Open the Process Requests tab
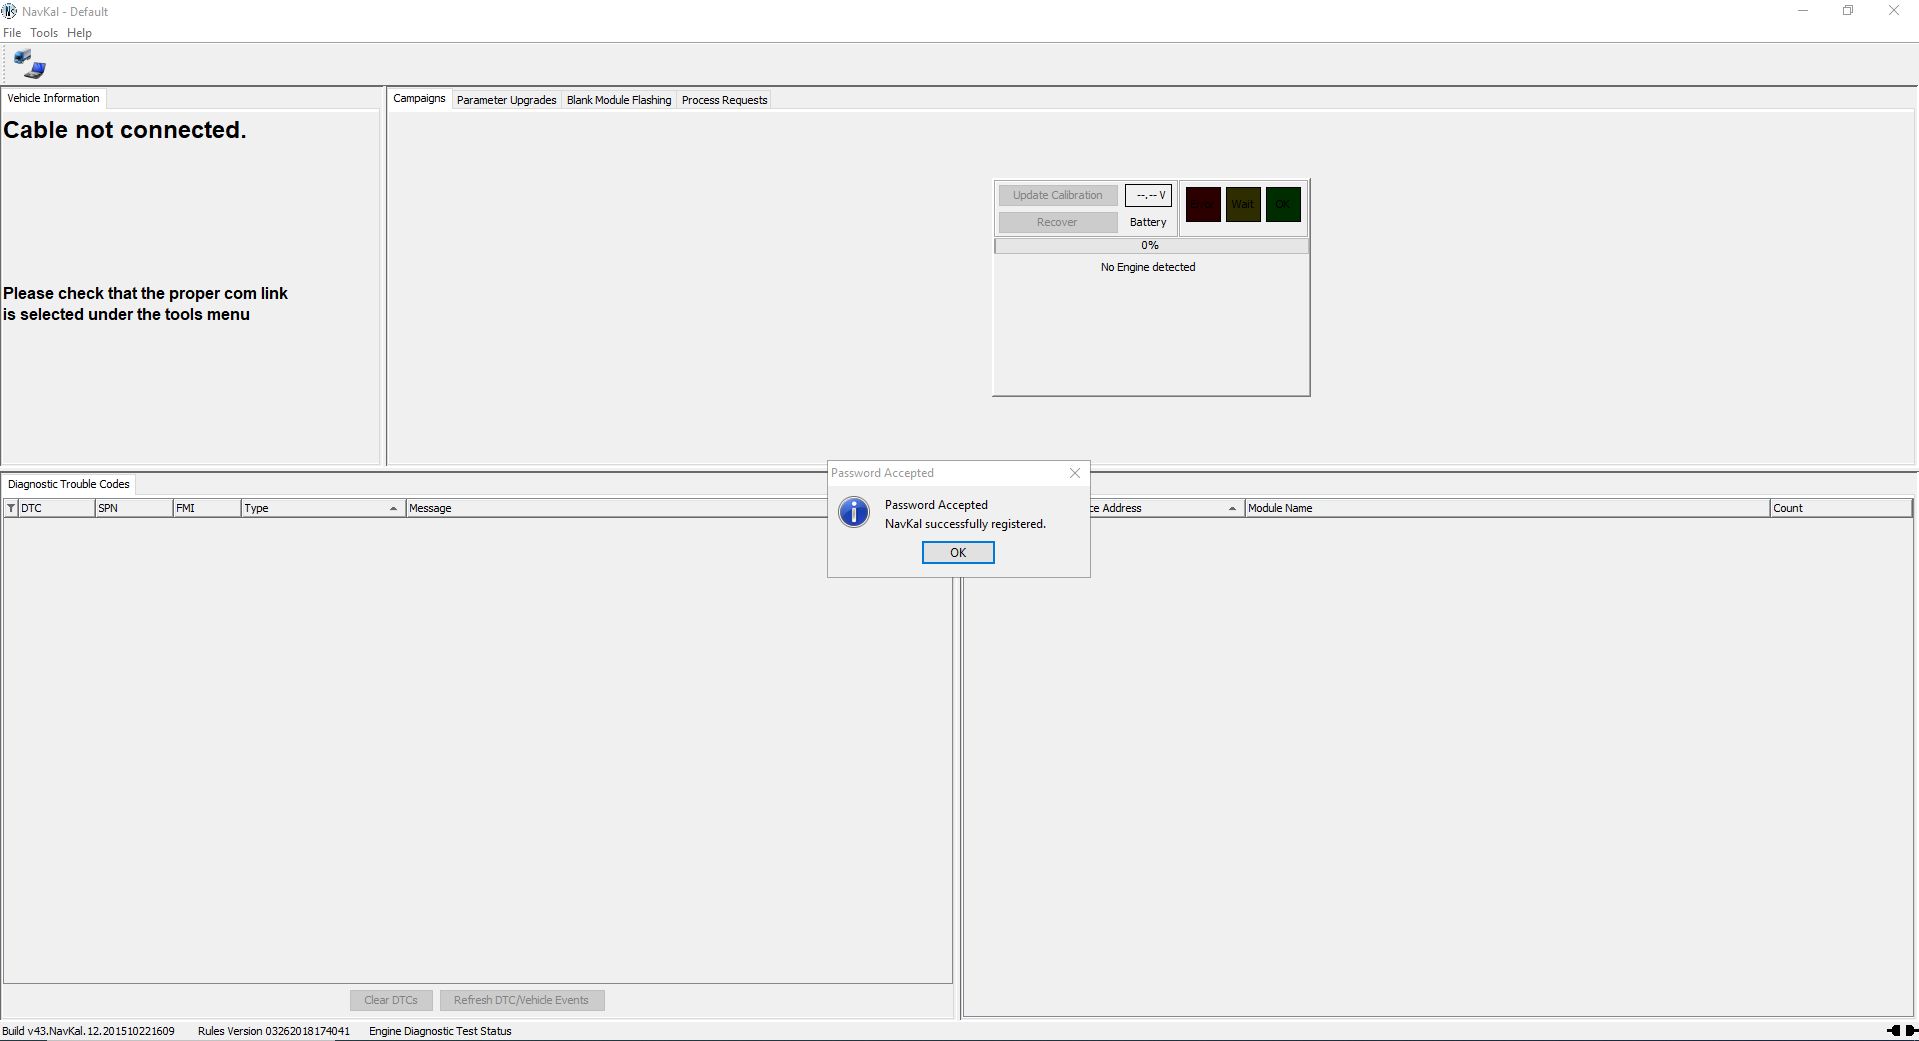 [724, 100]
